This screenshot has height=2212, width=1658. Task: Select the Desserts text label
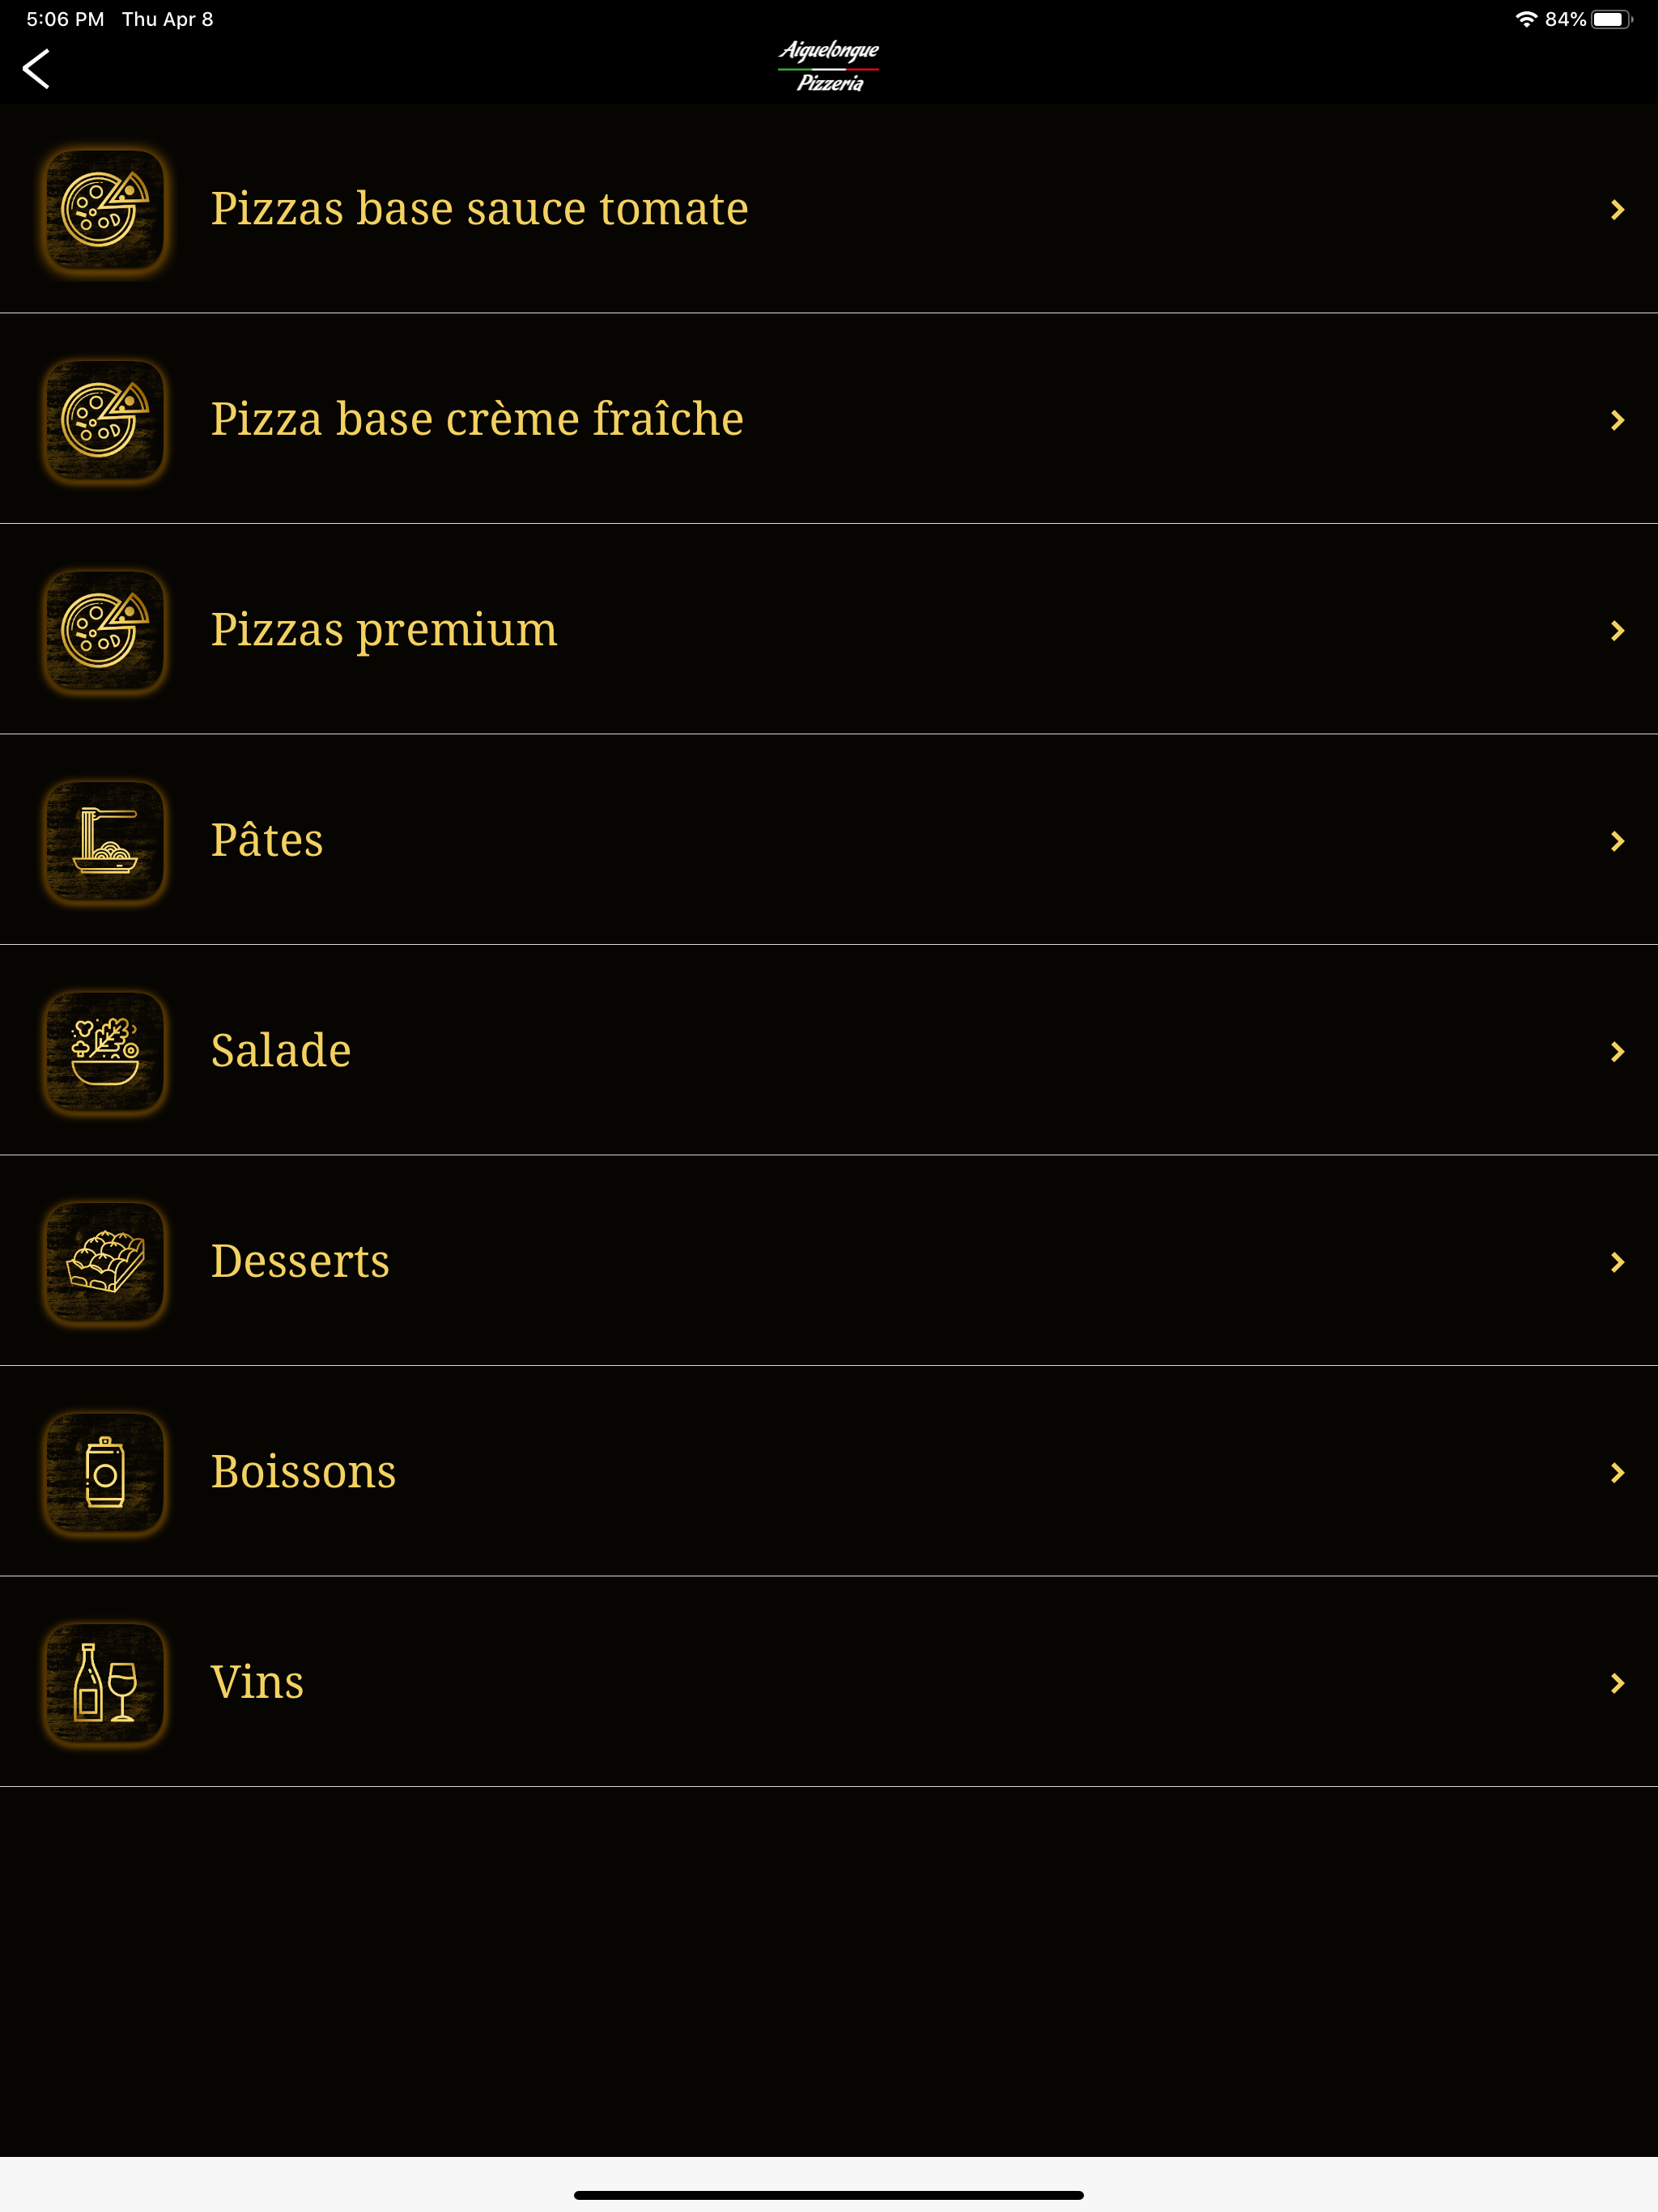coord(300,1261)
